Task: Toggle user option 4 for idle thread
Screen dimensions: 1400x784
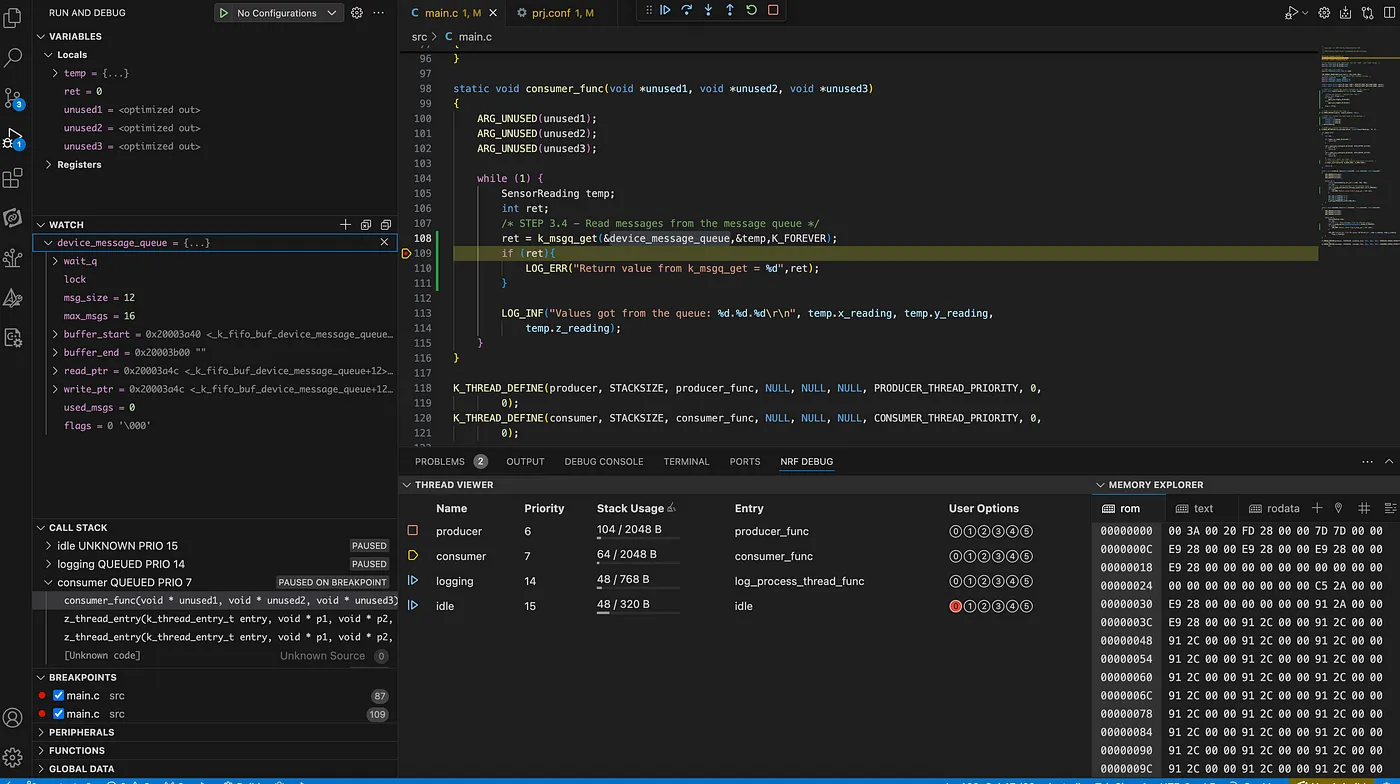Action: pyautogui.click(x=1013, y=606)
